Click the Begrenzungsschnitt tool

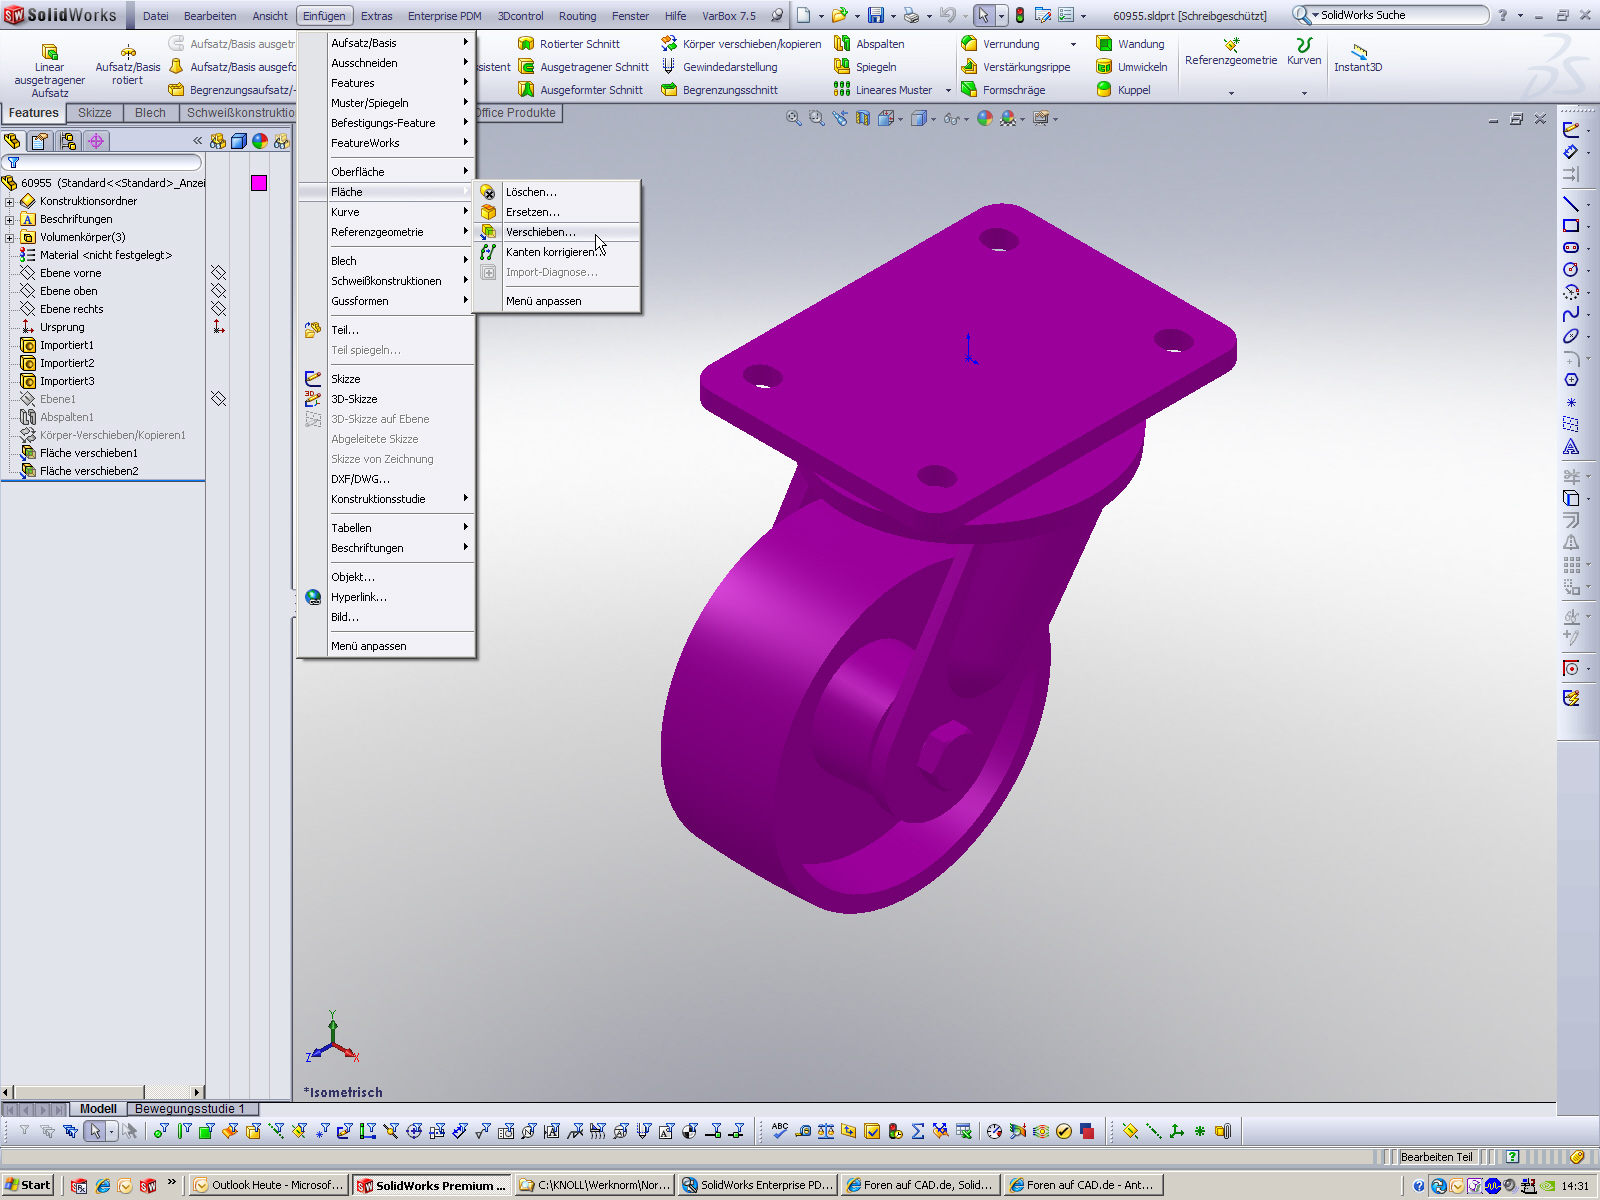click(719, 90)
